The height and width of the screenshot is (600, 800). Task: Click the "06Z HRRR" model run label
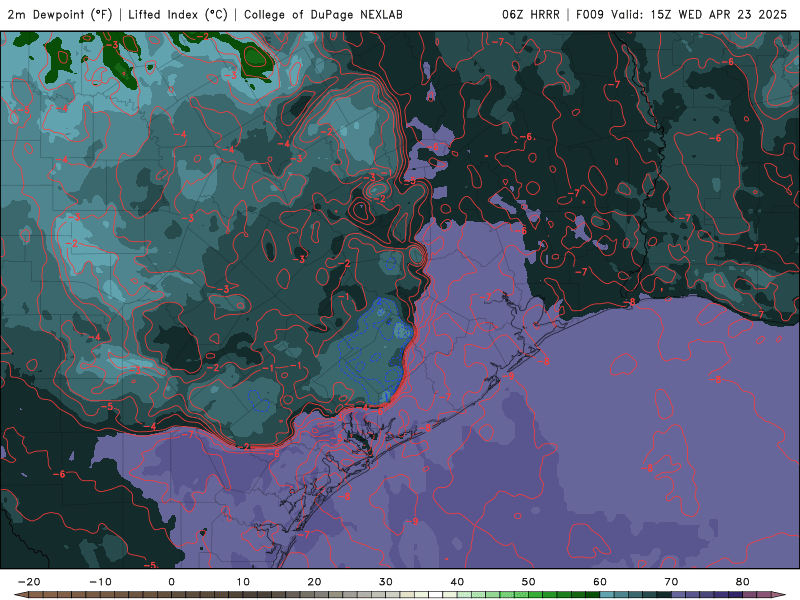coord(531,14)
